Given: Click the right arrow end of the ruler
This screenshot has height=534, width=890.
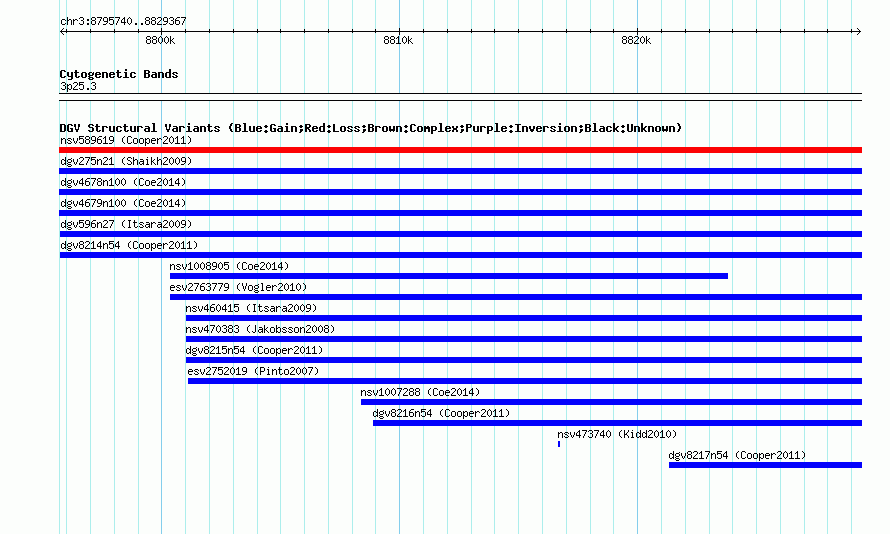Looking at the screenshot, I should (858, 31).
